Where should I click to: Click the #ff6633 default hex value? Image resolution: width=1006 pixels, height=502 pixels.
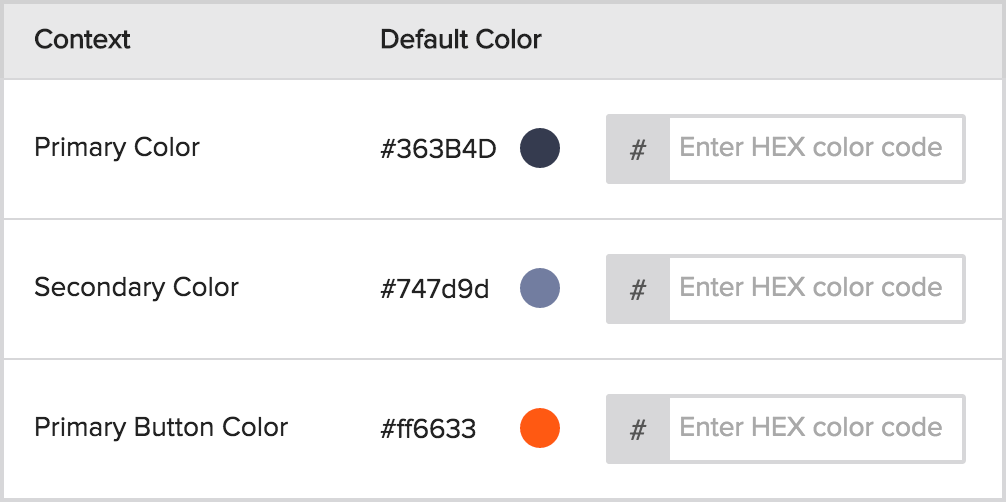point(428,429)
